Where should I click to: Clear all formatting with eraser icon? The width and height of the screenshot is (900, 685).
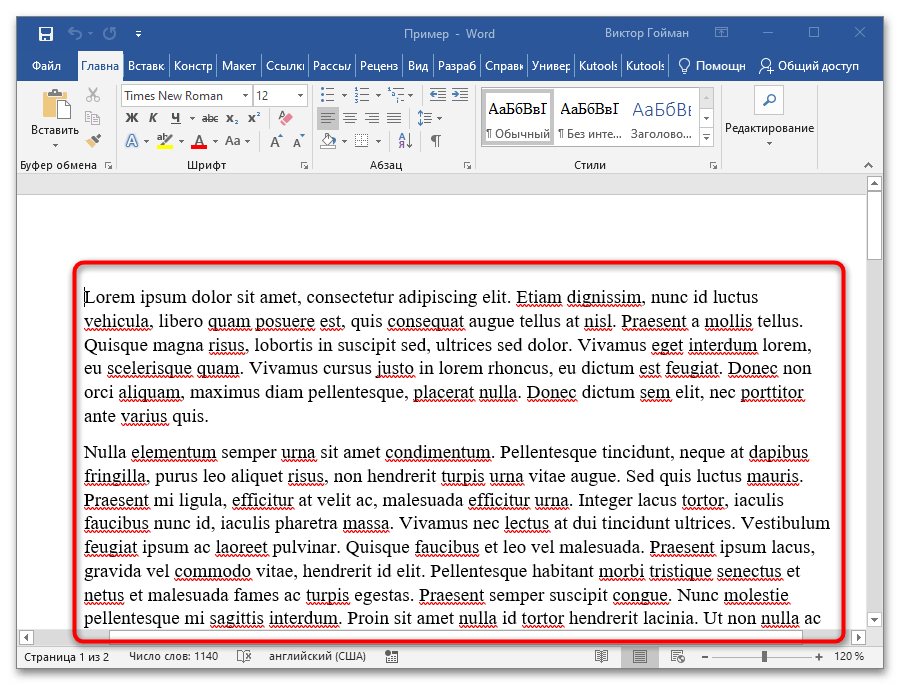(284, 118)
